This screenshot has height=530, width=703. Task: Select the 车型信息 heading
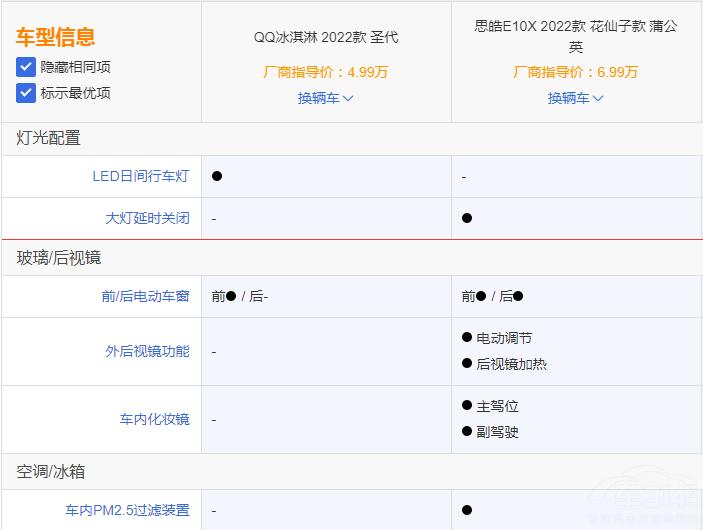tap(56, 37)
